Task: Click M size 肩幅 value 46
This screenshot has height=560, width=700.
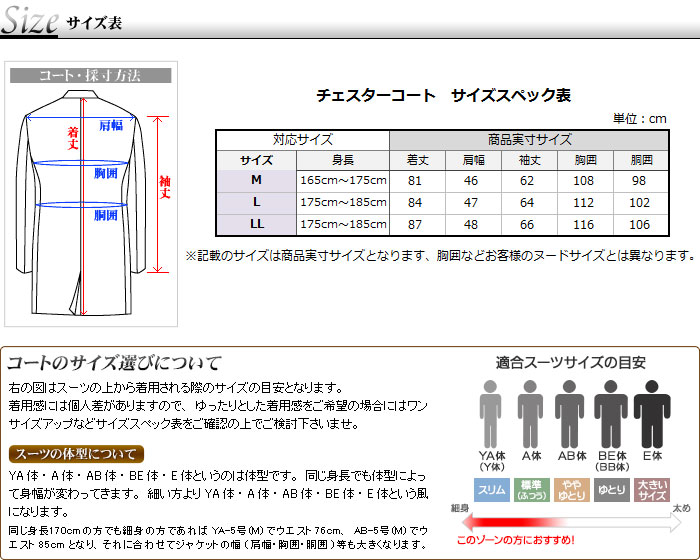Action: pos(471,181)
